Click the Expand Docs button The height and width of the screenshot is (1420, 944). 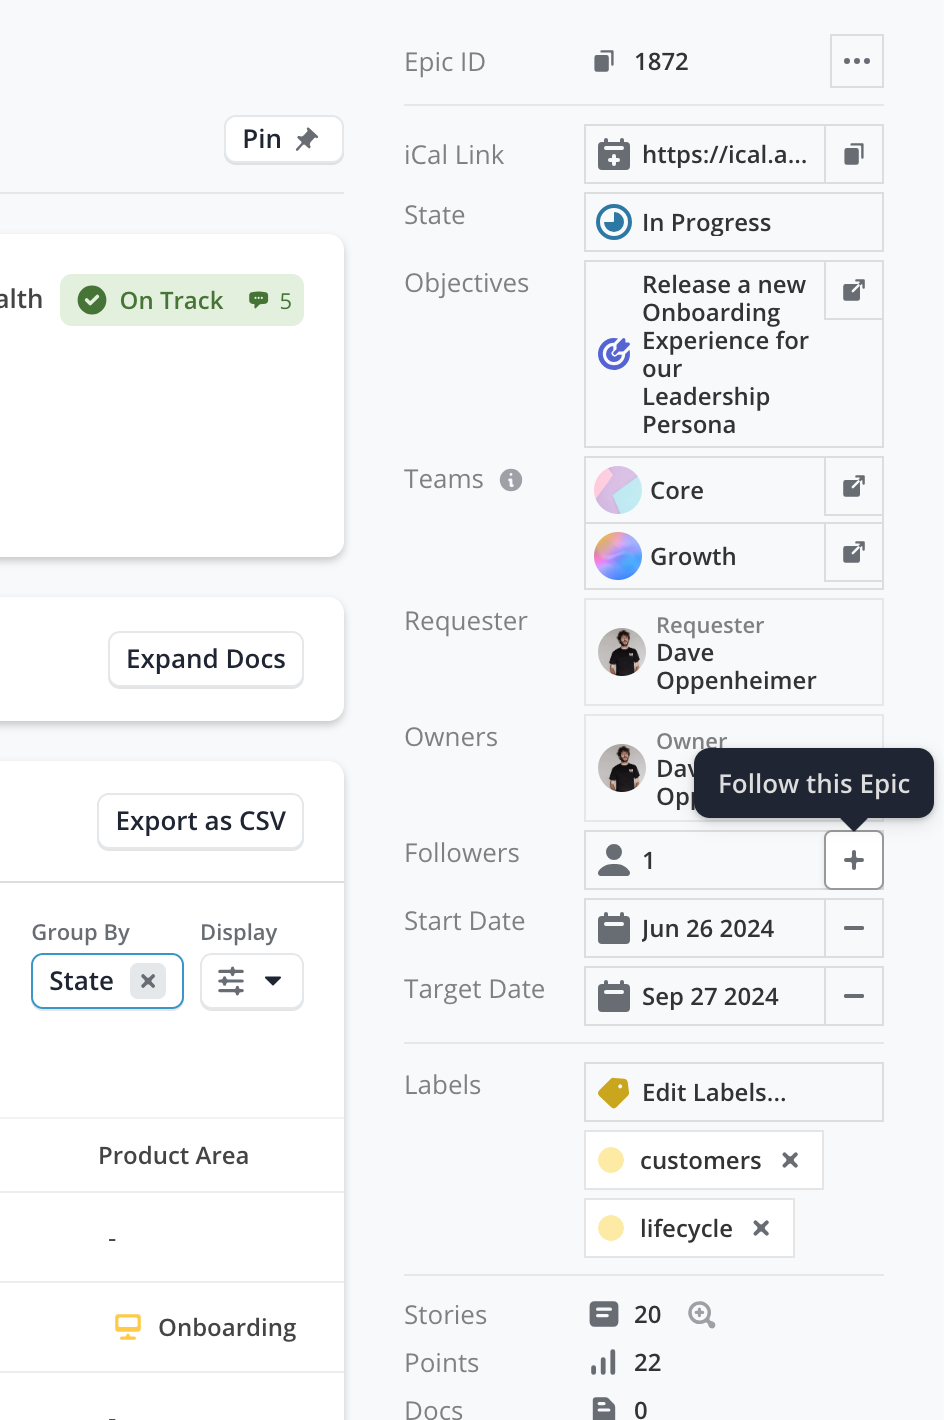(206, 659)
